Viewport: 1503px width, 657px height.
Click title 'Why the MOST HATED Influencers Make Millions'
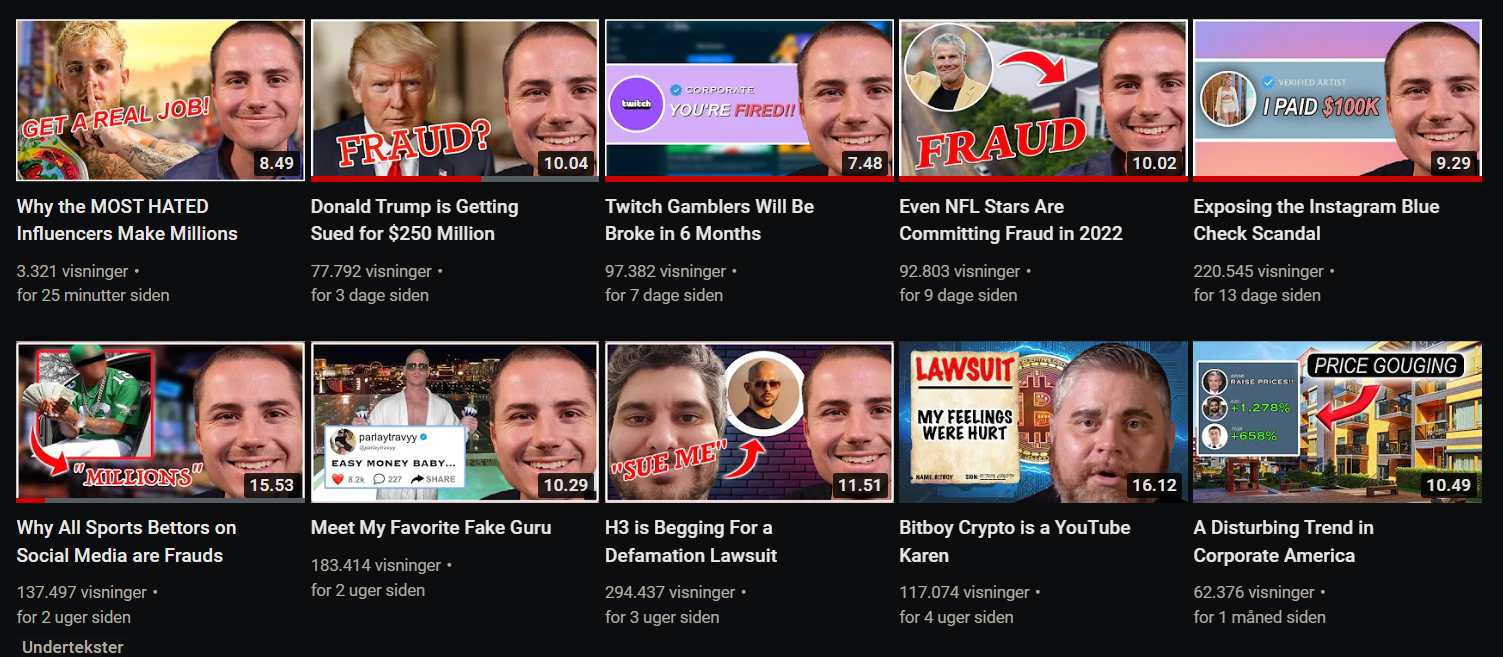click(x=127, y=220)
